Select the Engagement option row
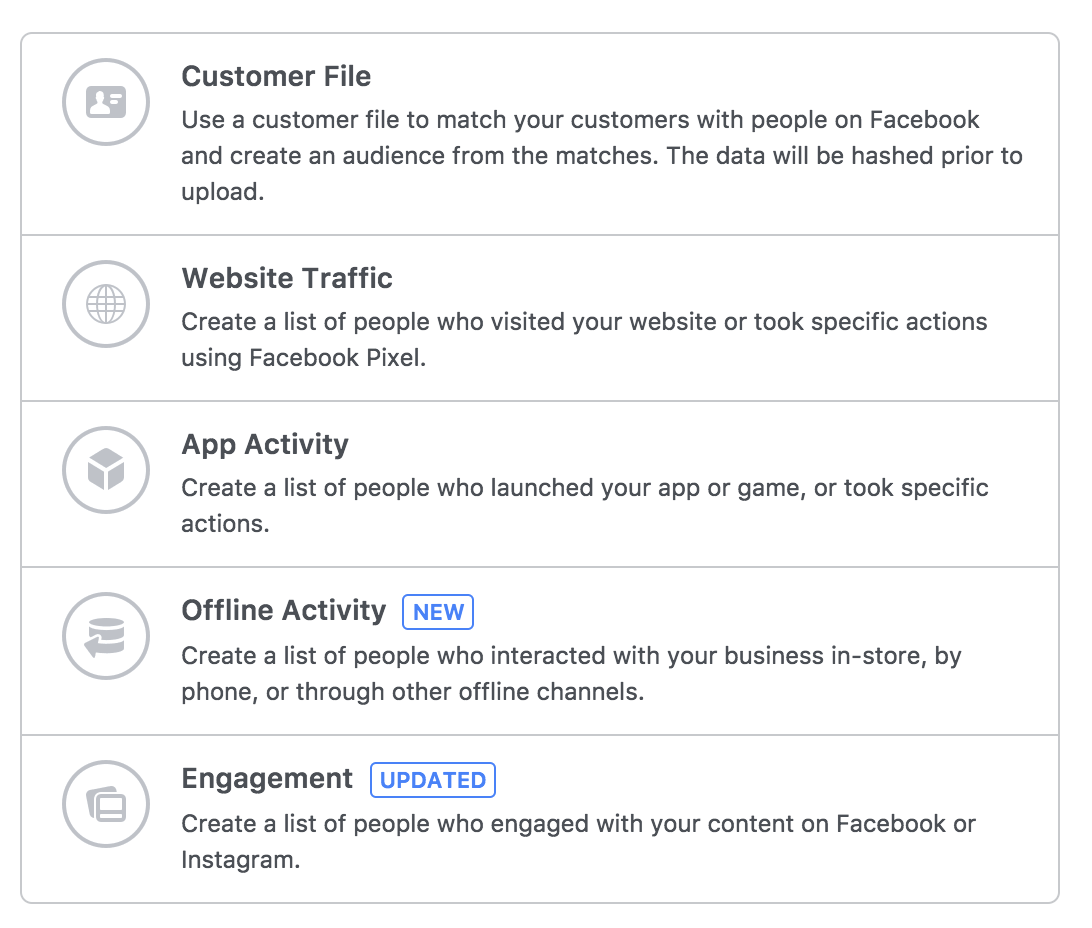 tap(540, 819)
